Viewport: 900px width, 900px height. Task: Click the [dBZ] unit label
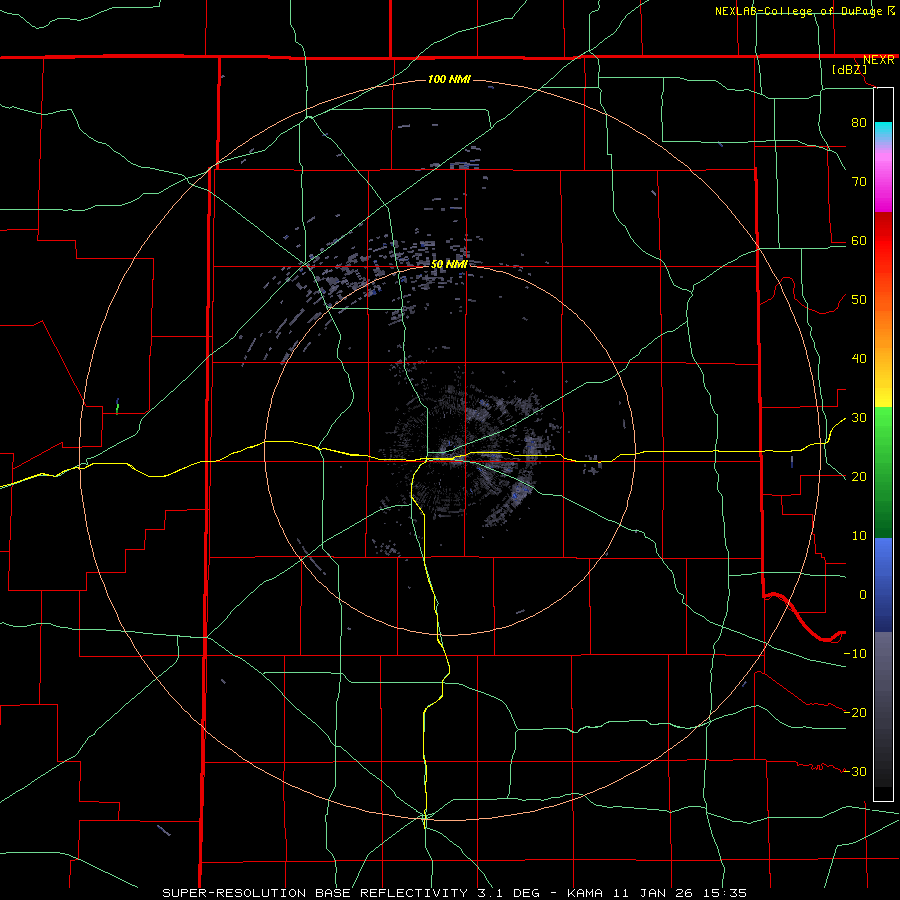pyautogui.click(x=849, y=70)
